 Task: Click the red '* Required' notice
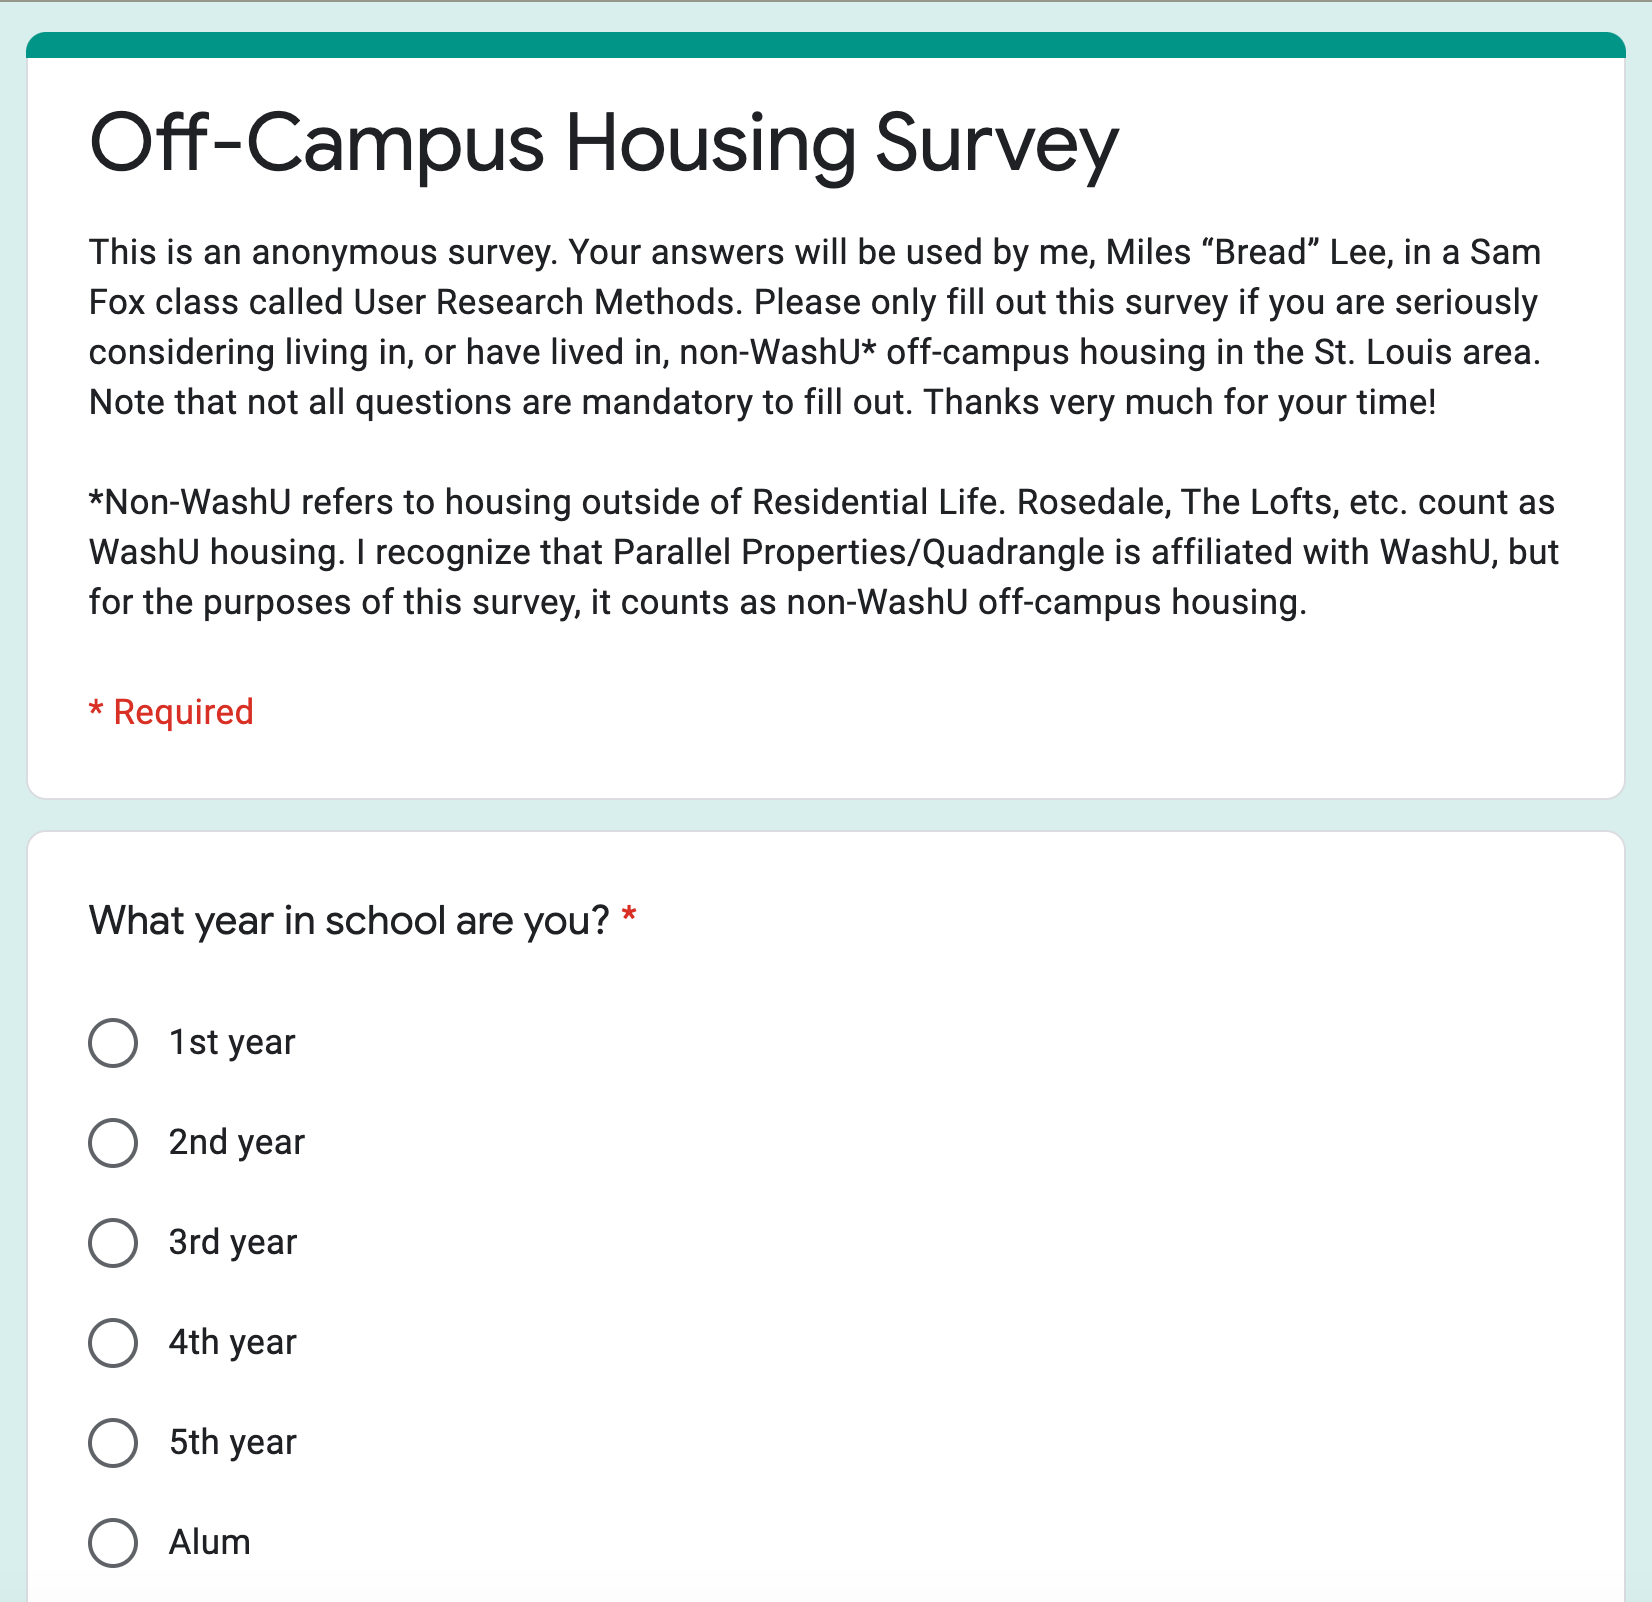pos(171,712)
